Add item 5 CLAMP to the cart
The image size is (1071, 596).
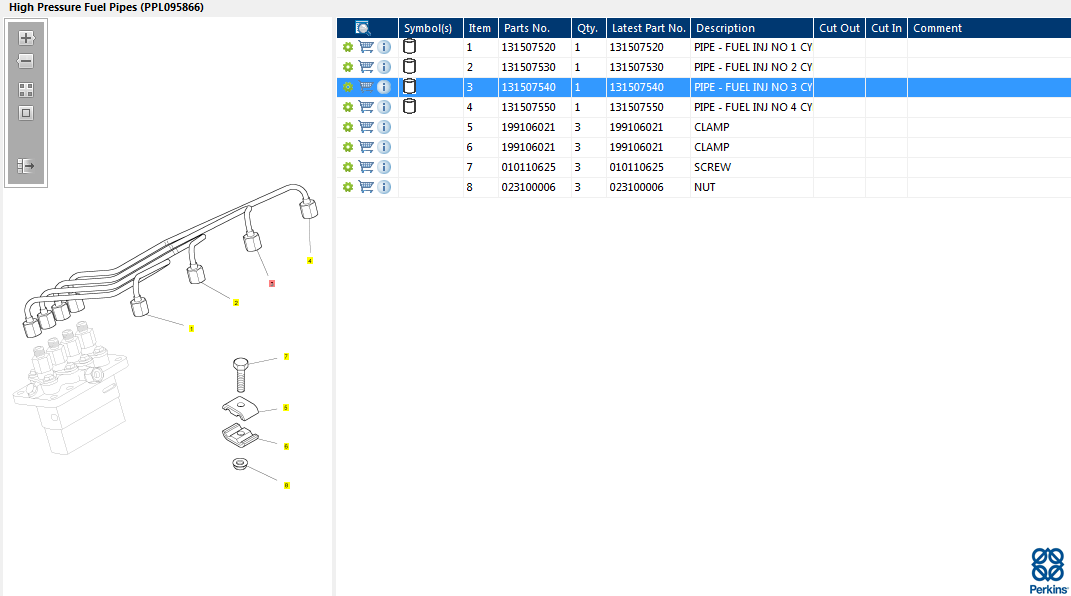[366, 127]
